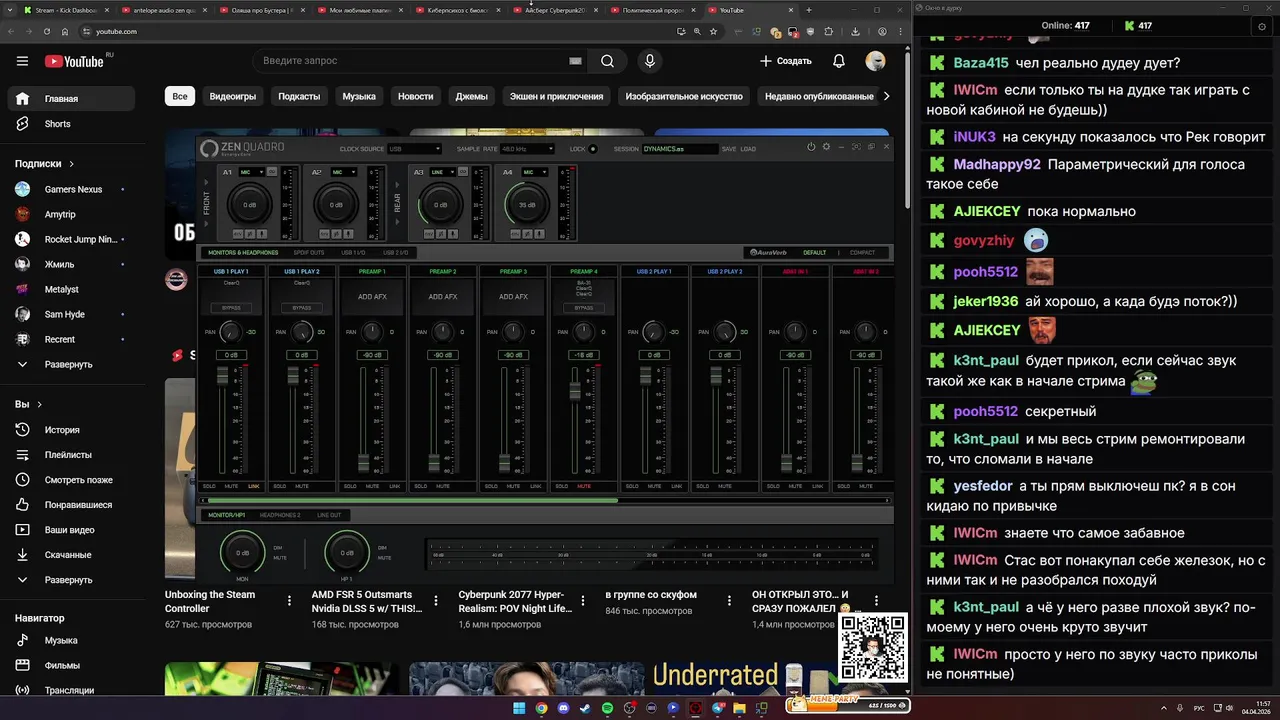Click the link icon next to A1 input type
The image size is (1280, 720).
click(271, 172)
